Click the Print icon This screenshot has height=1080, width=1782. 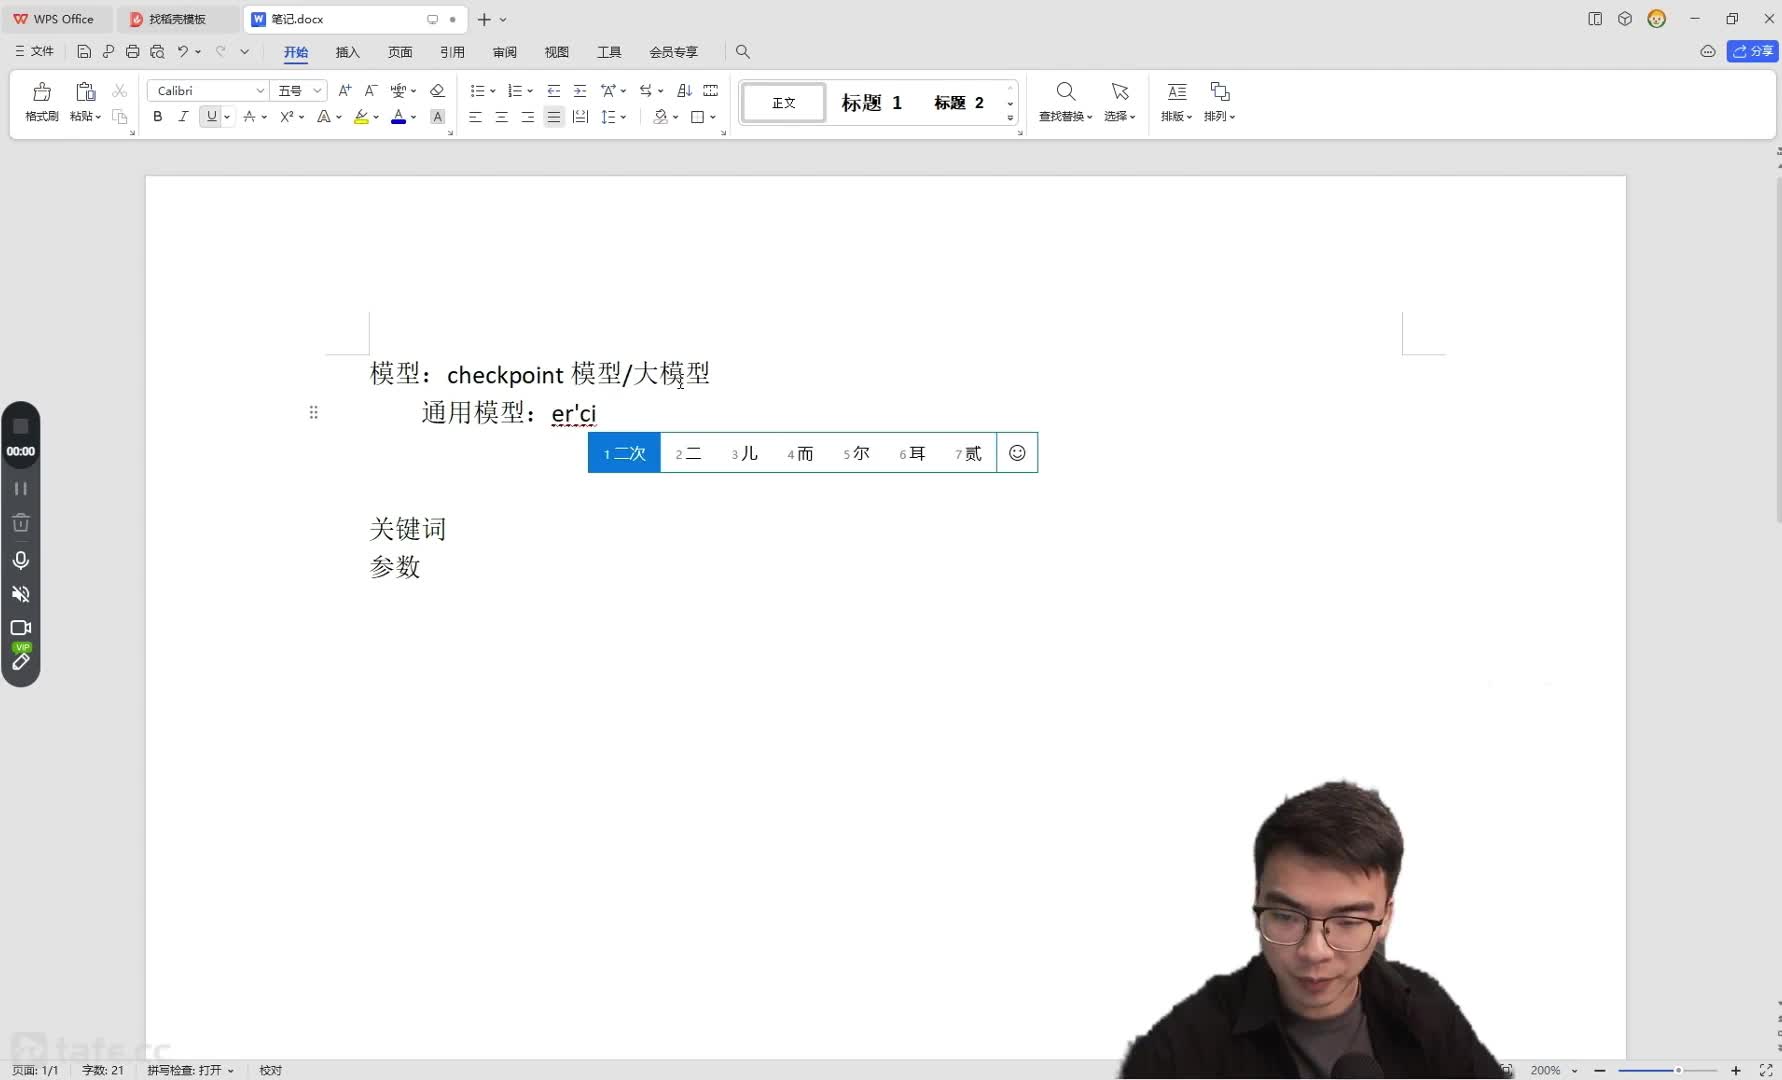tap(132, 51)
